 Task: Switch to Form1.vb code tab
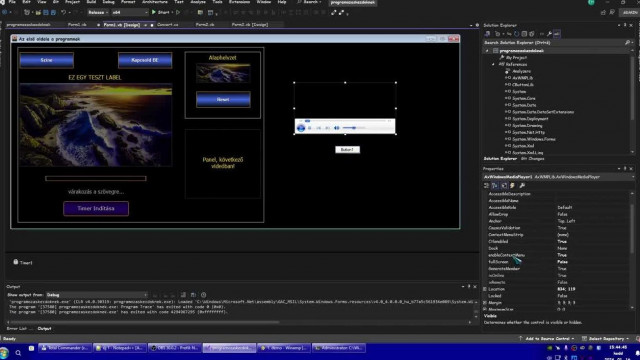click(77, 24)
